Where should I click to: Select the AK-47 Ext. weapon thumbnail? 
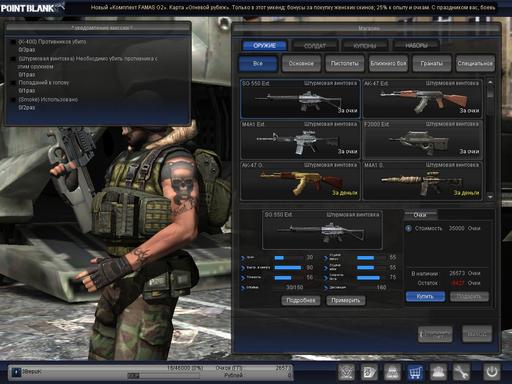point(422,99)
